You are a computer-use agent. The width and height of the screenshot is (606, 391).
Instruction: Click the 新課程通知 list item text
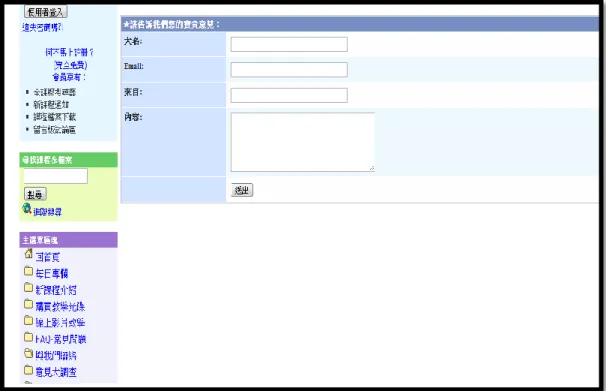click(51, 105)
